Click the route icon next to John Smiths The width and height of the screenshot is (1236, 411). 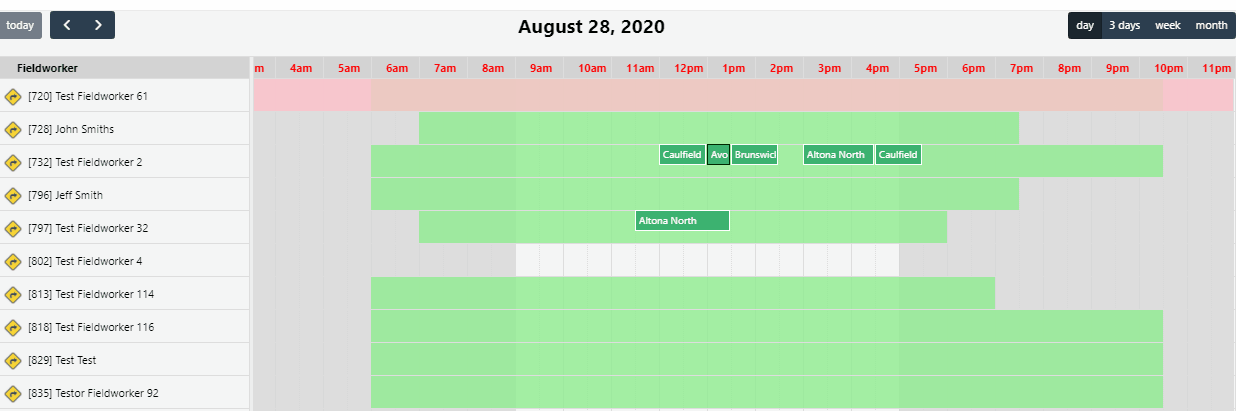pyautogui.click(x=13, y=129)
